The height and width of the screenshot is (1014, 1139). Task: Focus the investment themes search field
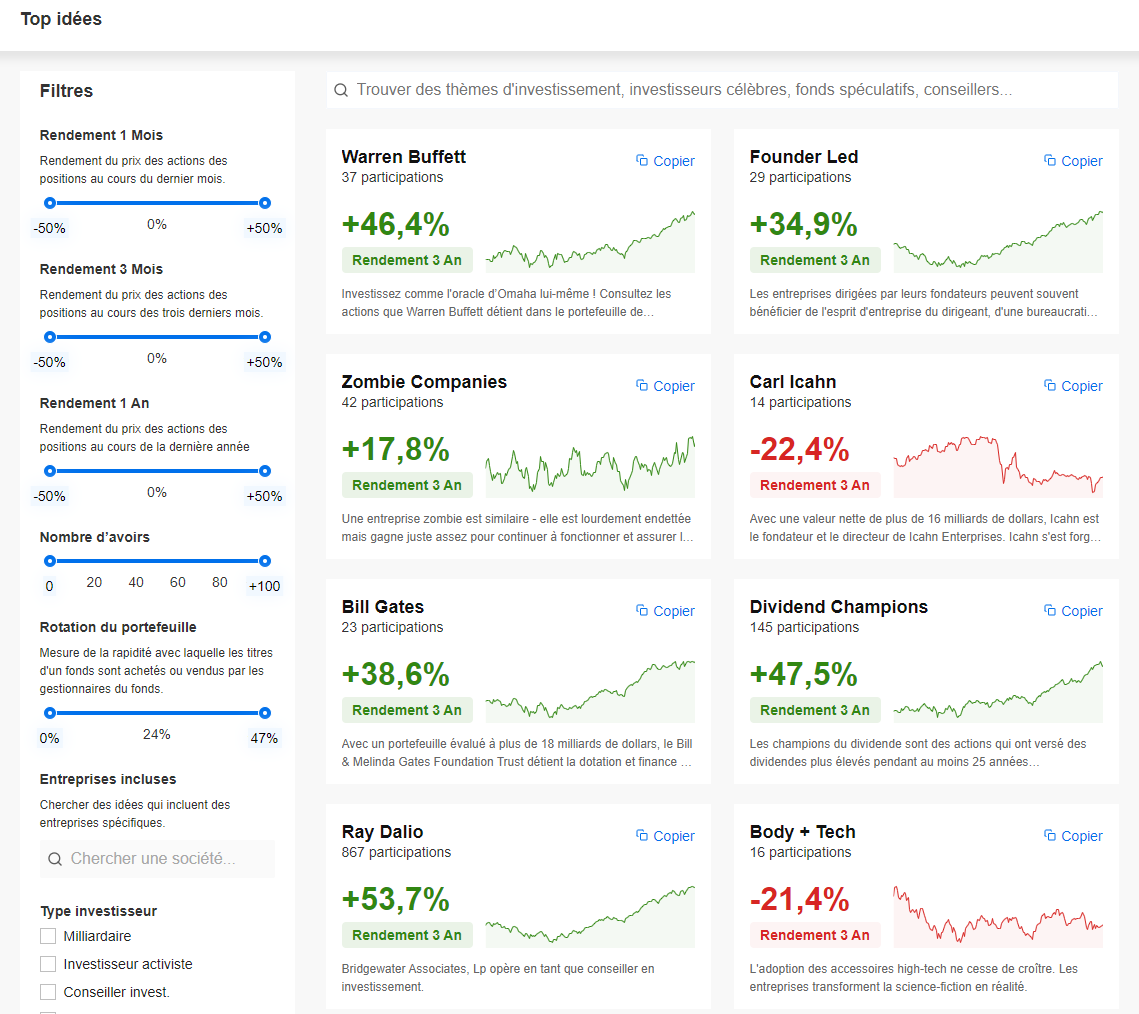722,90
